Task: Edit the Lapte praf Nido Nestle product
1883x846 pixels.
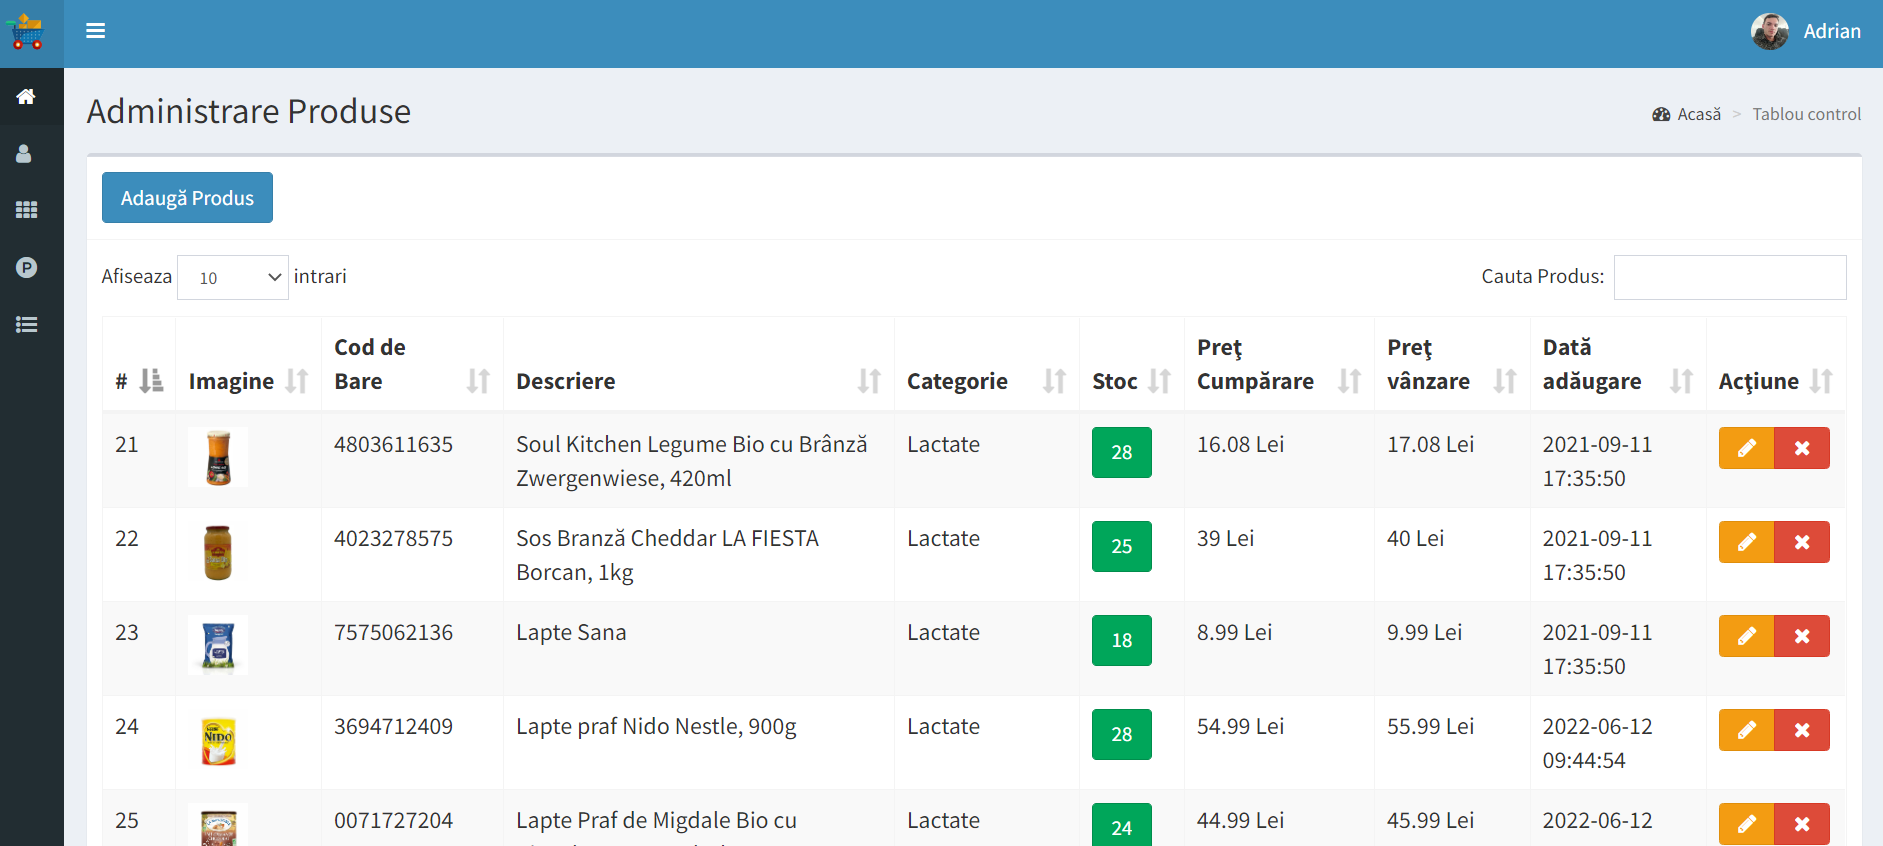Action: [1746, 730]
